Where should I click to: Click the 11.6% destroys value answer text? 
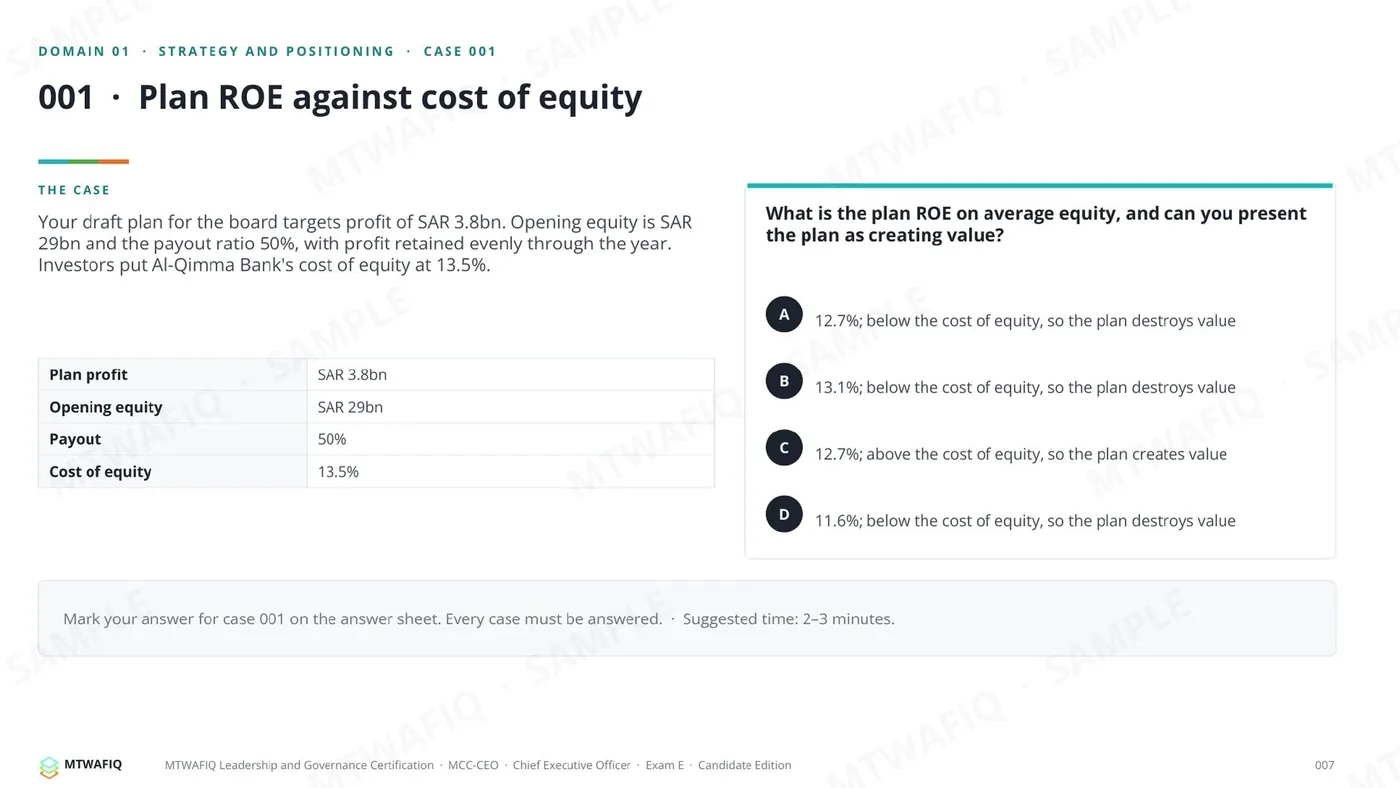1025,521
